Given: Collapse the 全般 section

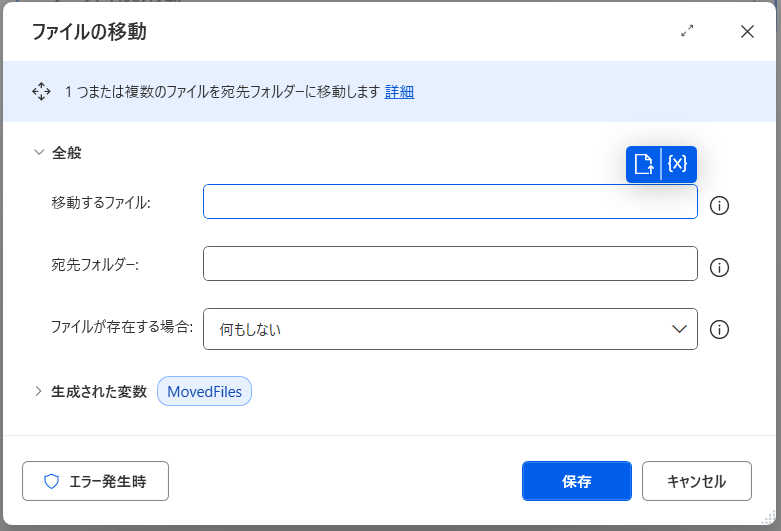Looking at the screenshot, I should pyautogui.click(x=39, y=153).
